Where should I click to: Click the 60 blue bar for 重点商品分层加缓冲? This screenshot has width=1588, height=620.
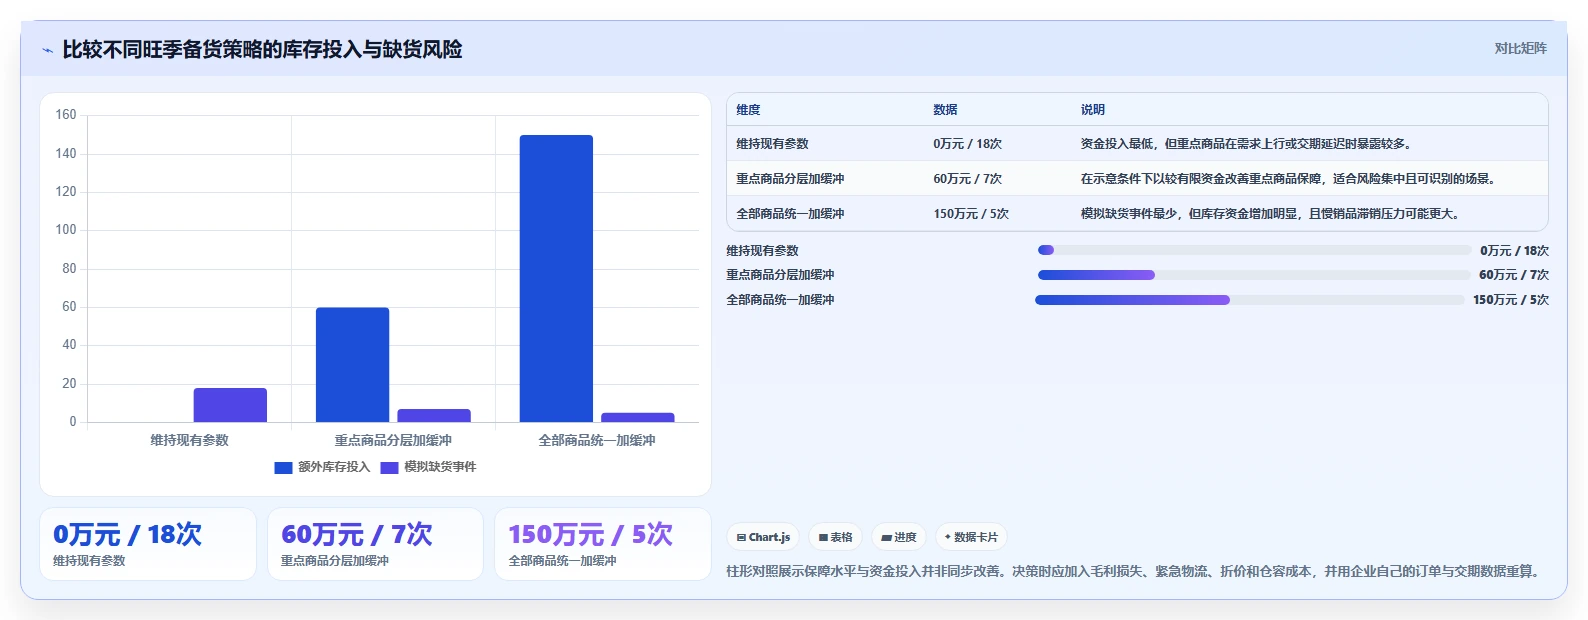click(x=352, y=365)
